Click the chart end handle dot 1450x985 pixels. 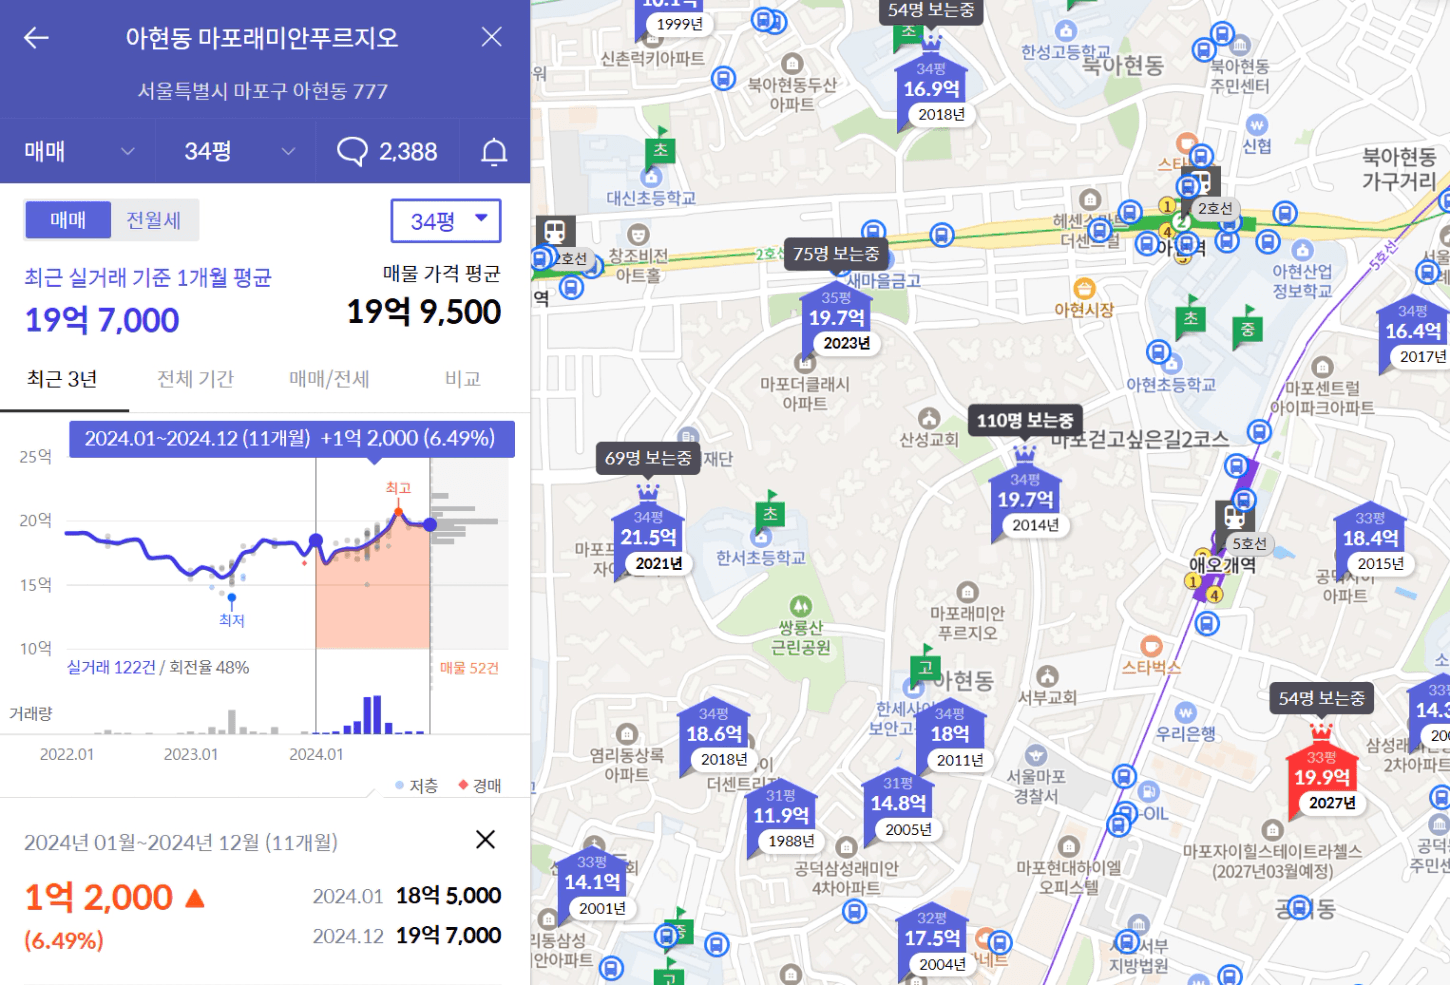pos(430,524)
